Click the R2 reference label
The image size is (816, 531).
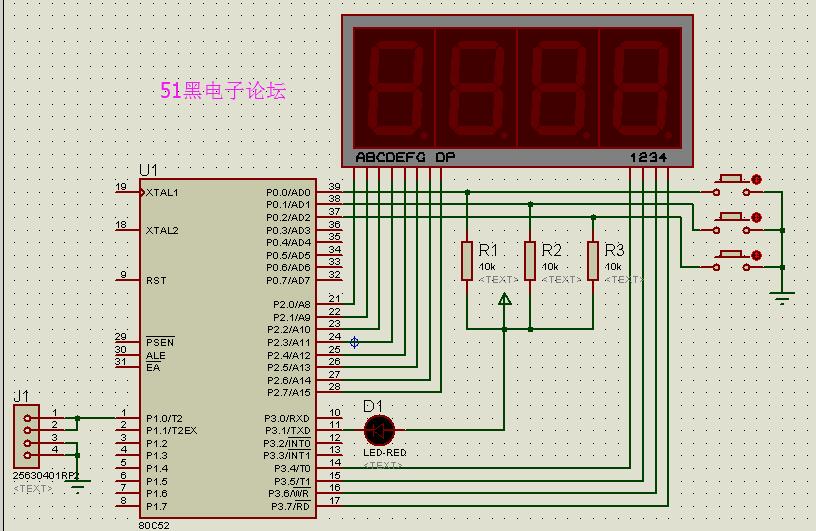(552, 250)
